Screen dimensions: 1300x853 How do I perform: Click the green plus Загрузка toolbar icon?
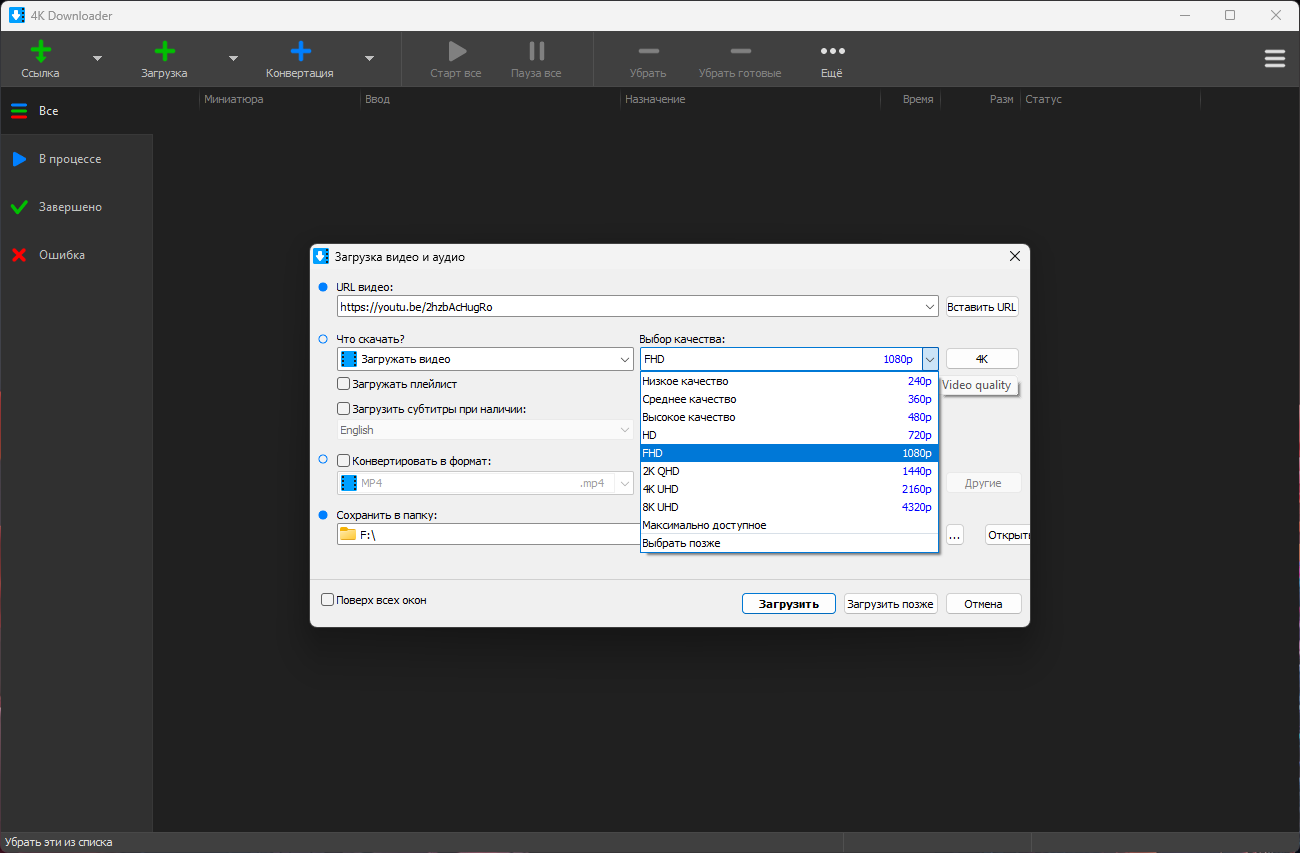point(164,51)
